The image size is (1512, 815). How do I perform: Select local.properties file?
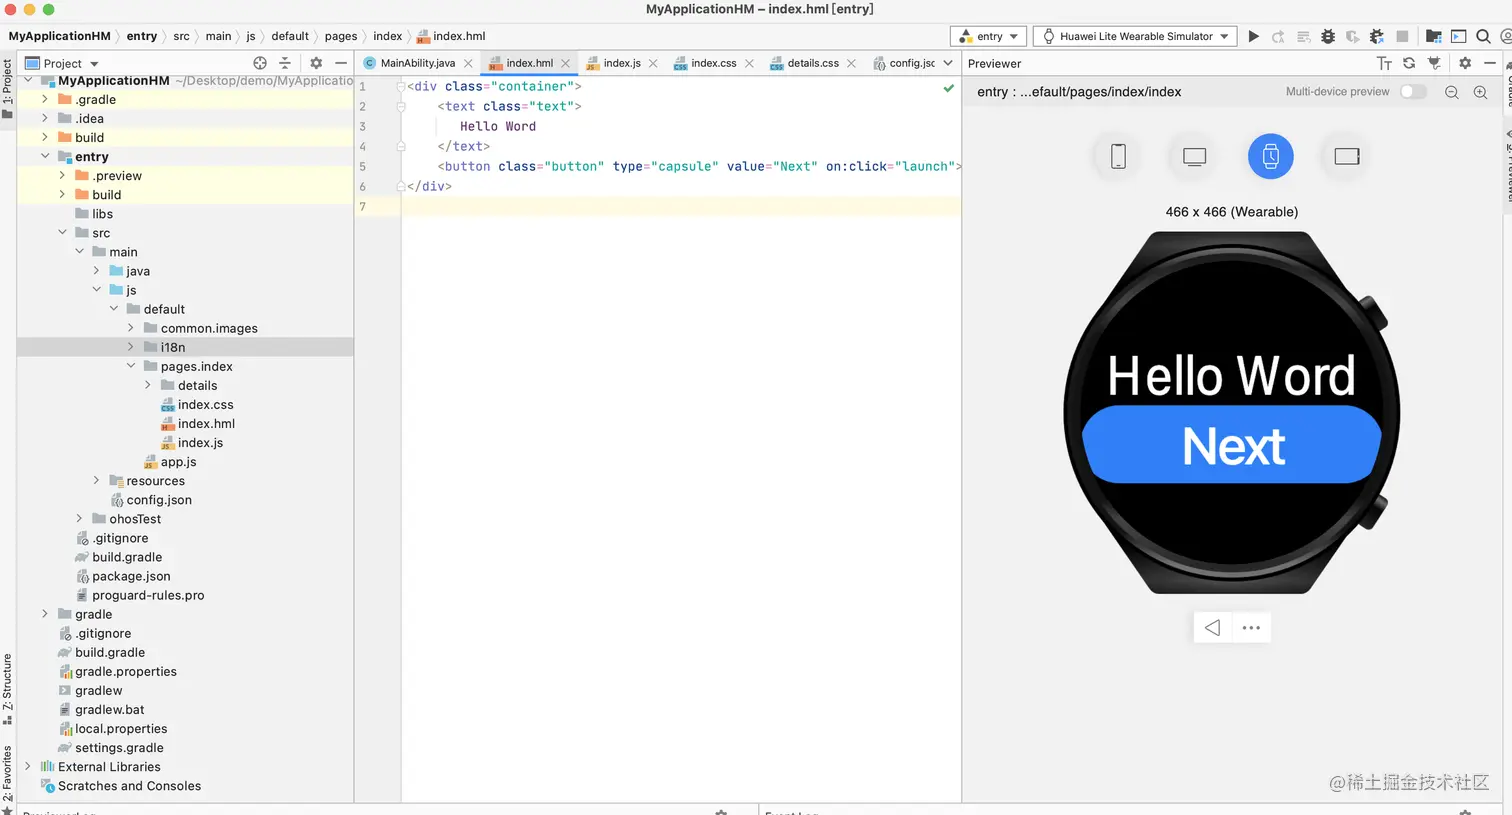coord(121,729)
